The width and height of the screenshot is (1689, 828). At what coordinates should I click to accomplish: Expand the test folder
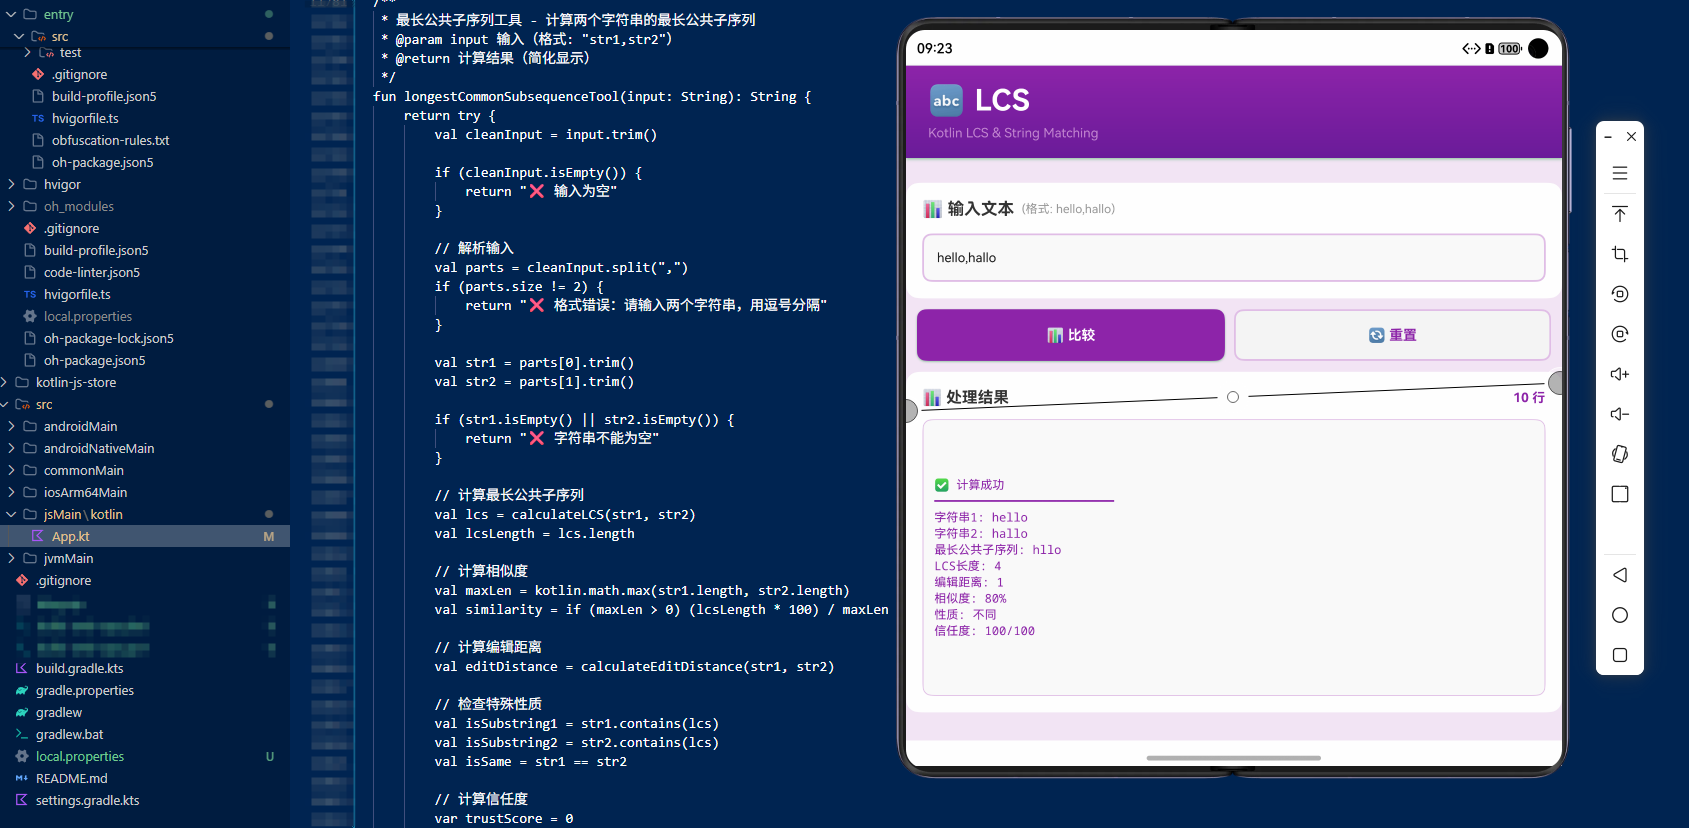click(x=27, y=52)
